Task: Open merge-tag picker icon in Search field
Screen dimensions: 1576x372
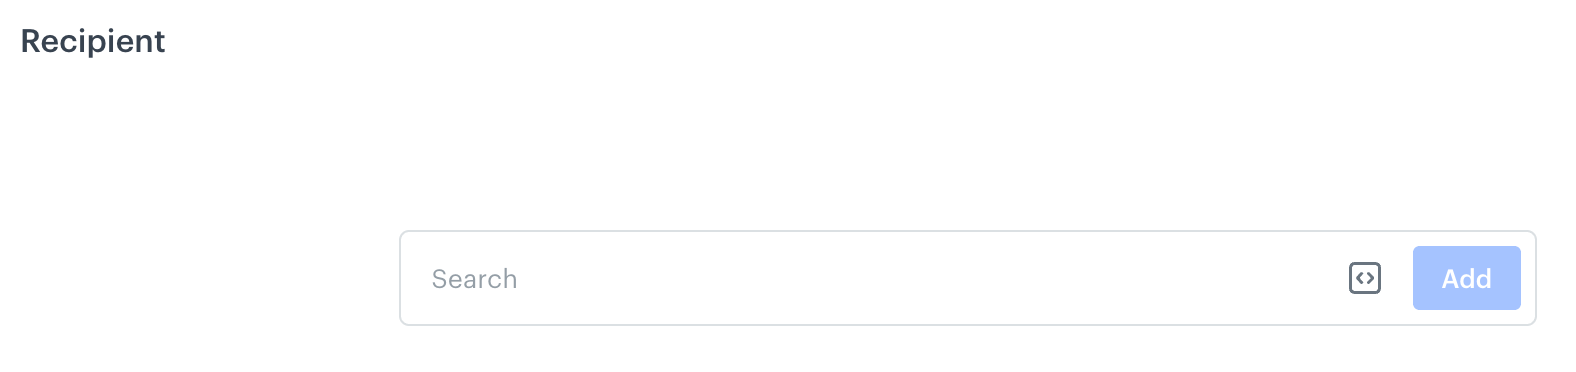Action: [x=1365, y=278]
